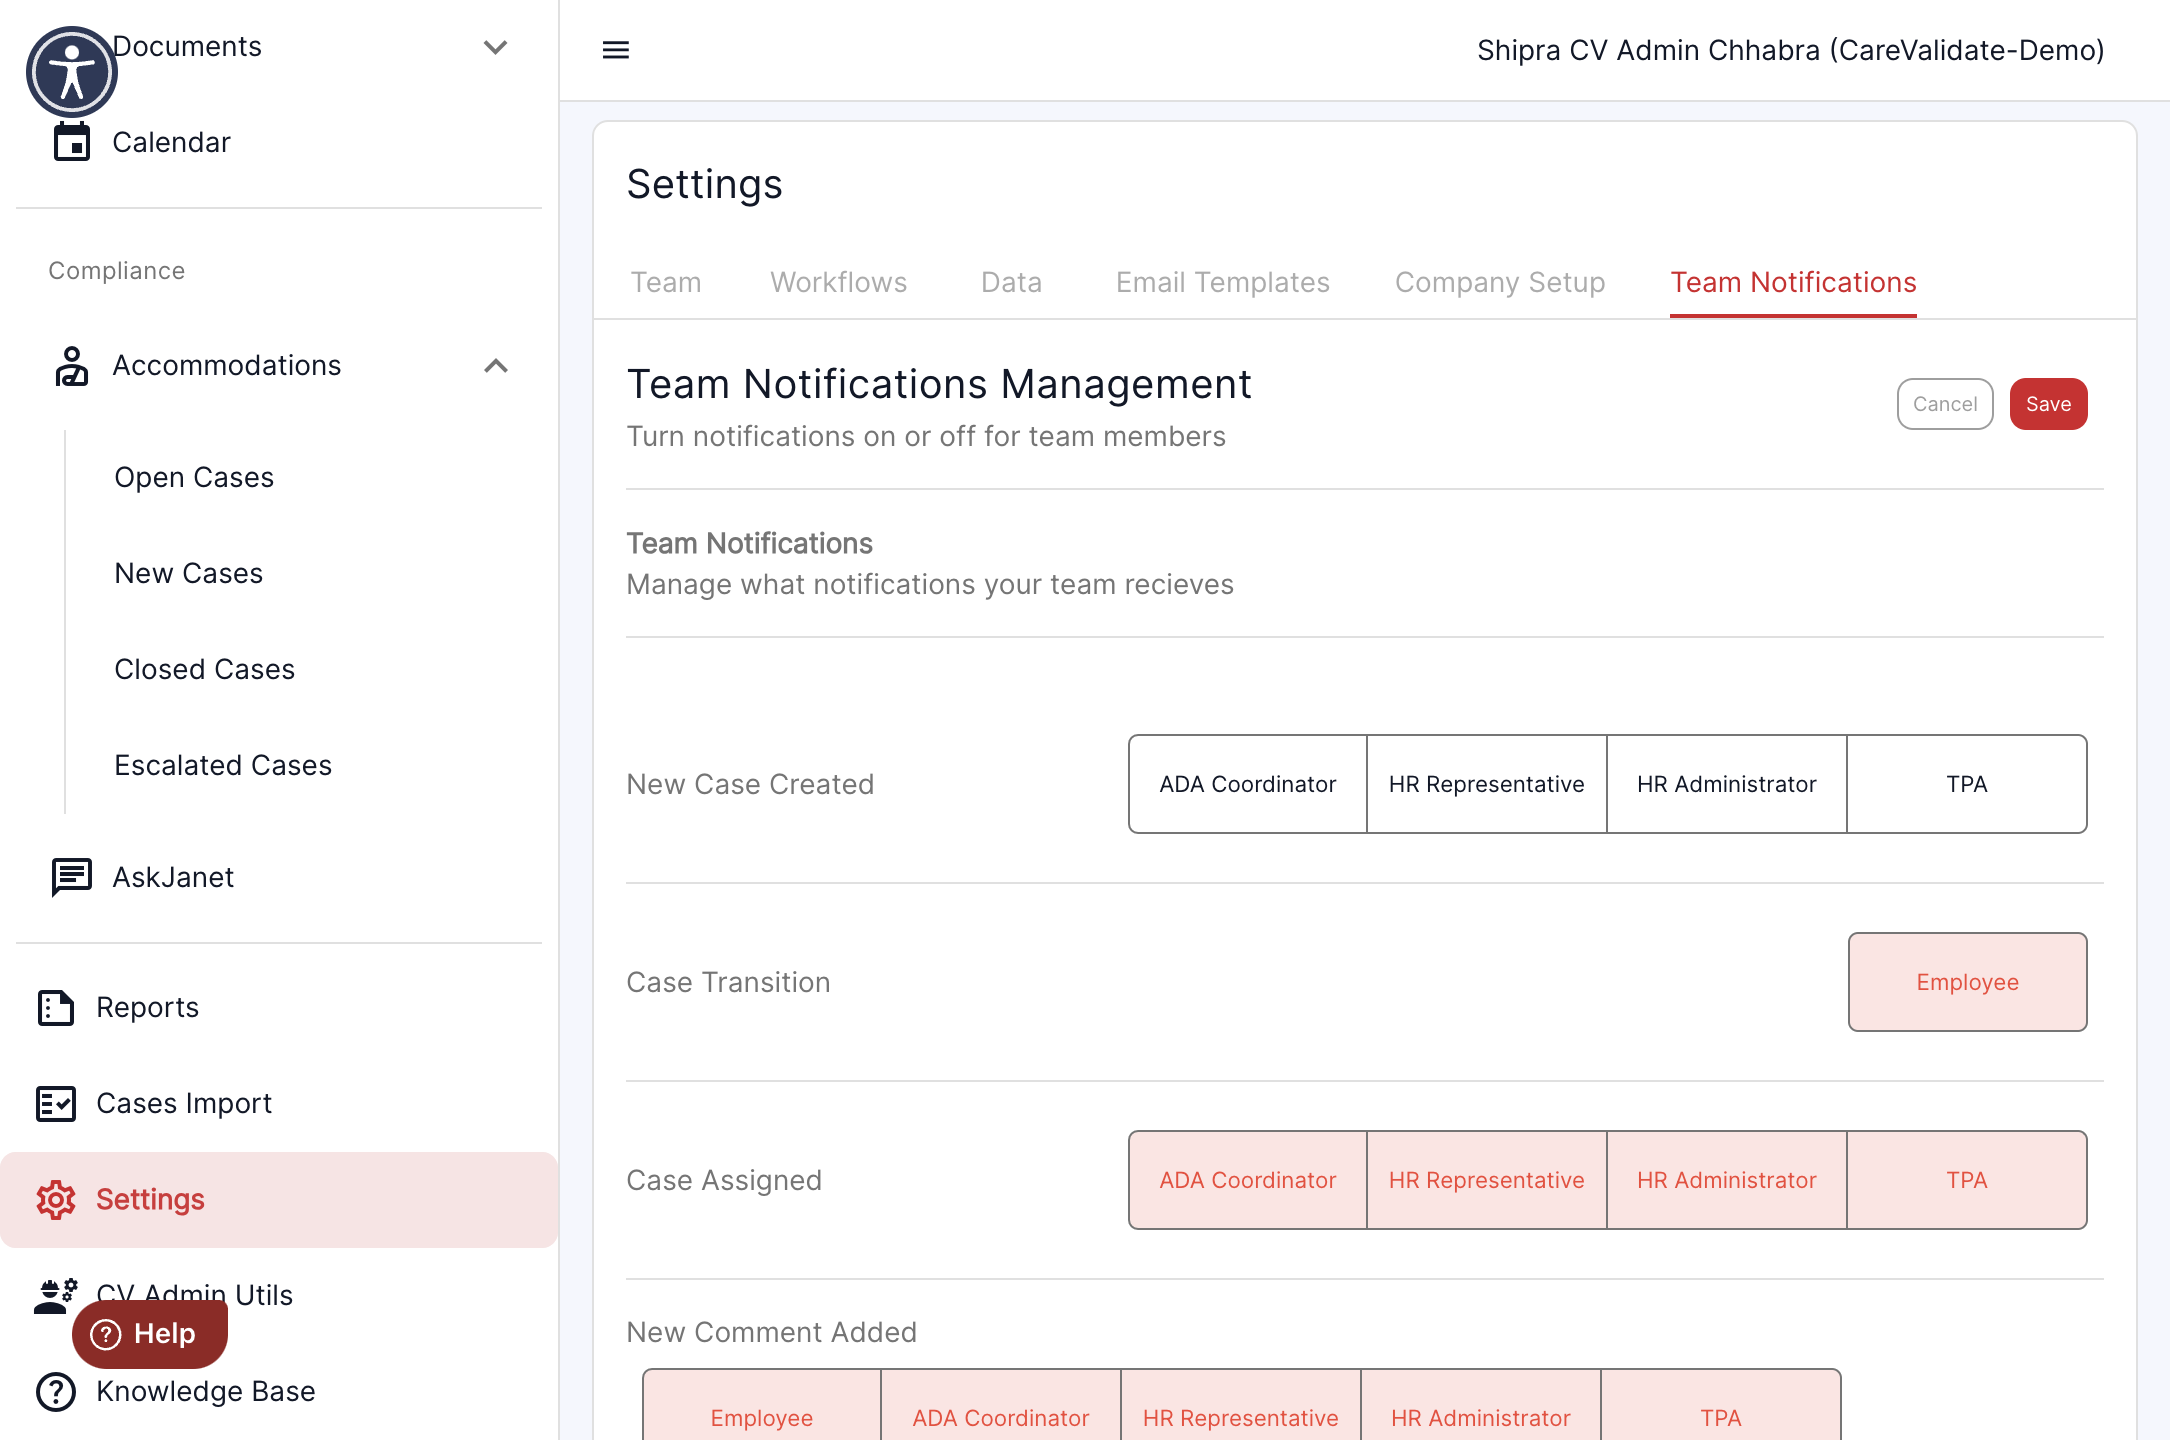This screenshot has height=1440, width=2170.
Task: Click the Knowledge Base question icon
Action: [x=56, y=1391]
